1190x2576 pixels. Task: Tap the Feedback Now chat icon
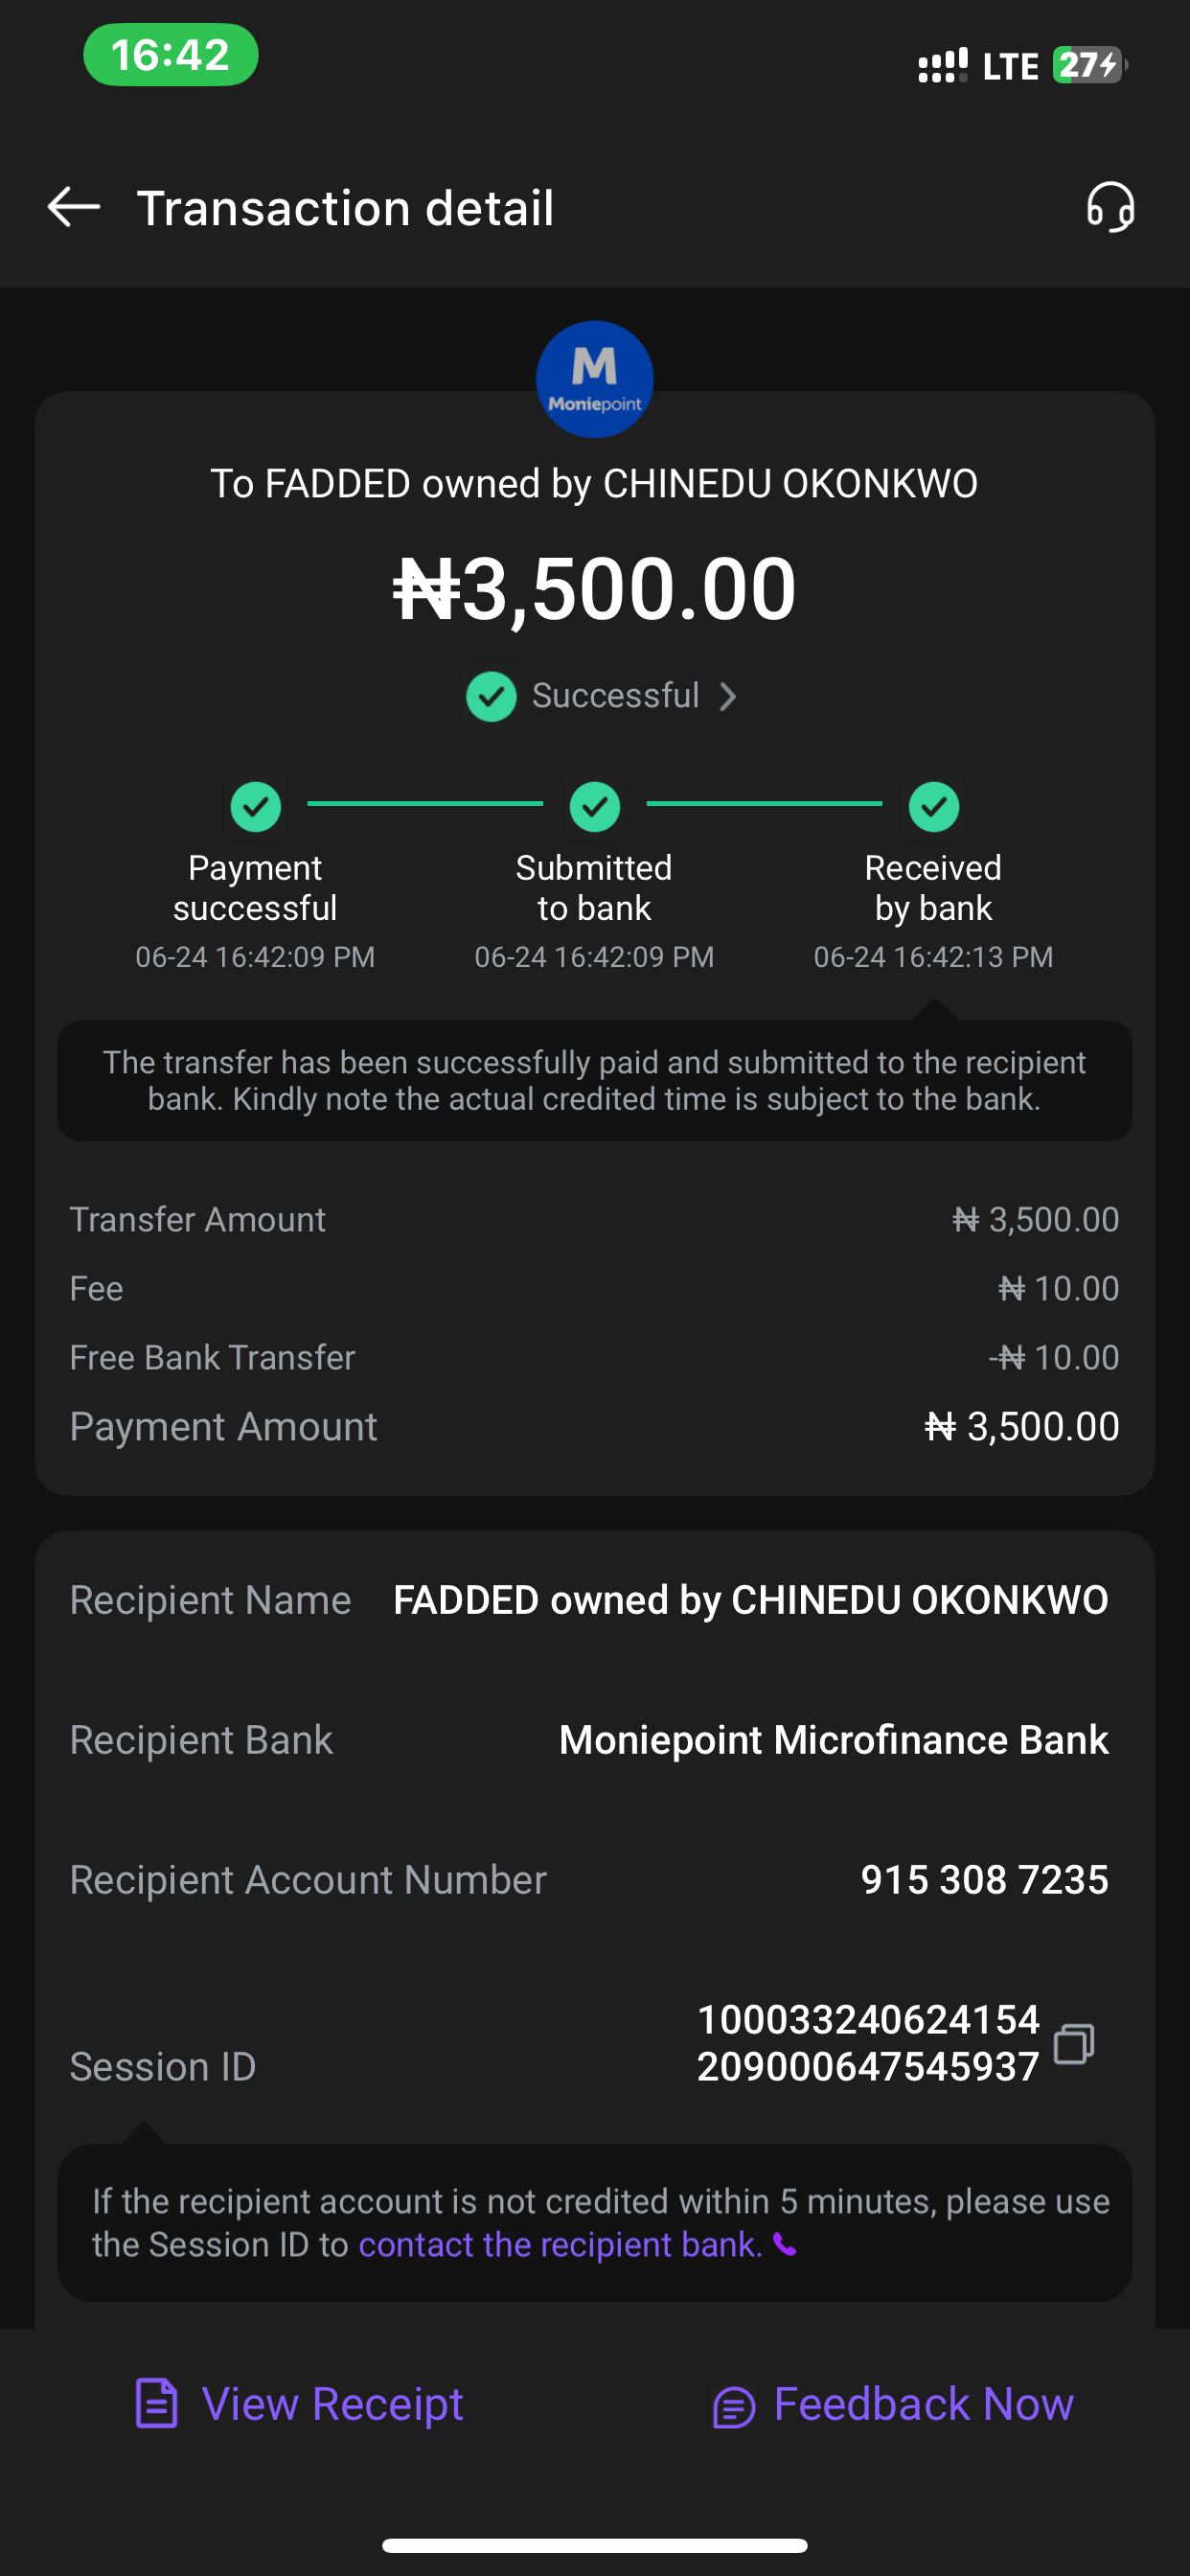[733, 2406]
